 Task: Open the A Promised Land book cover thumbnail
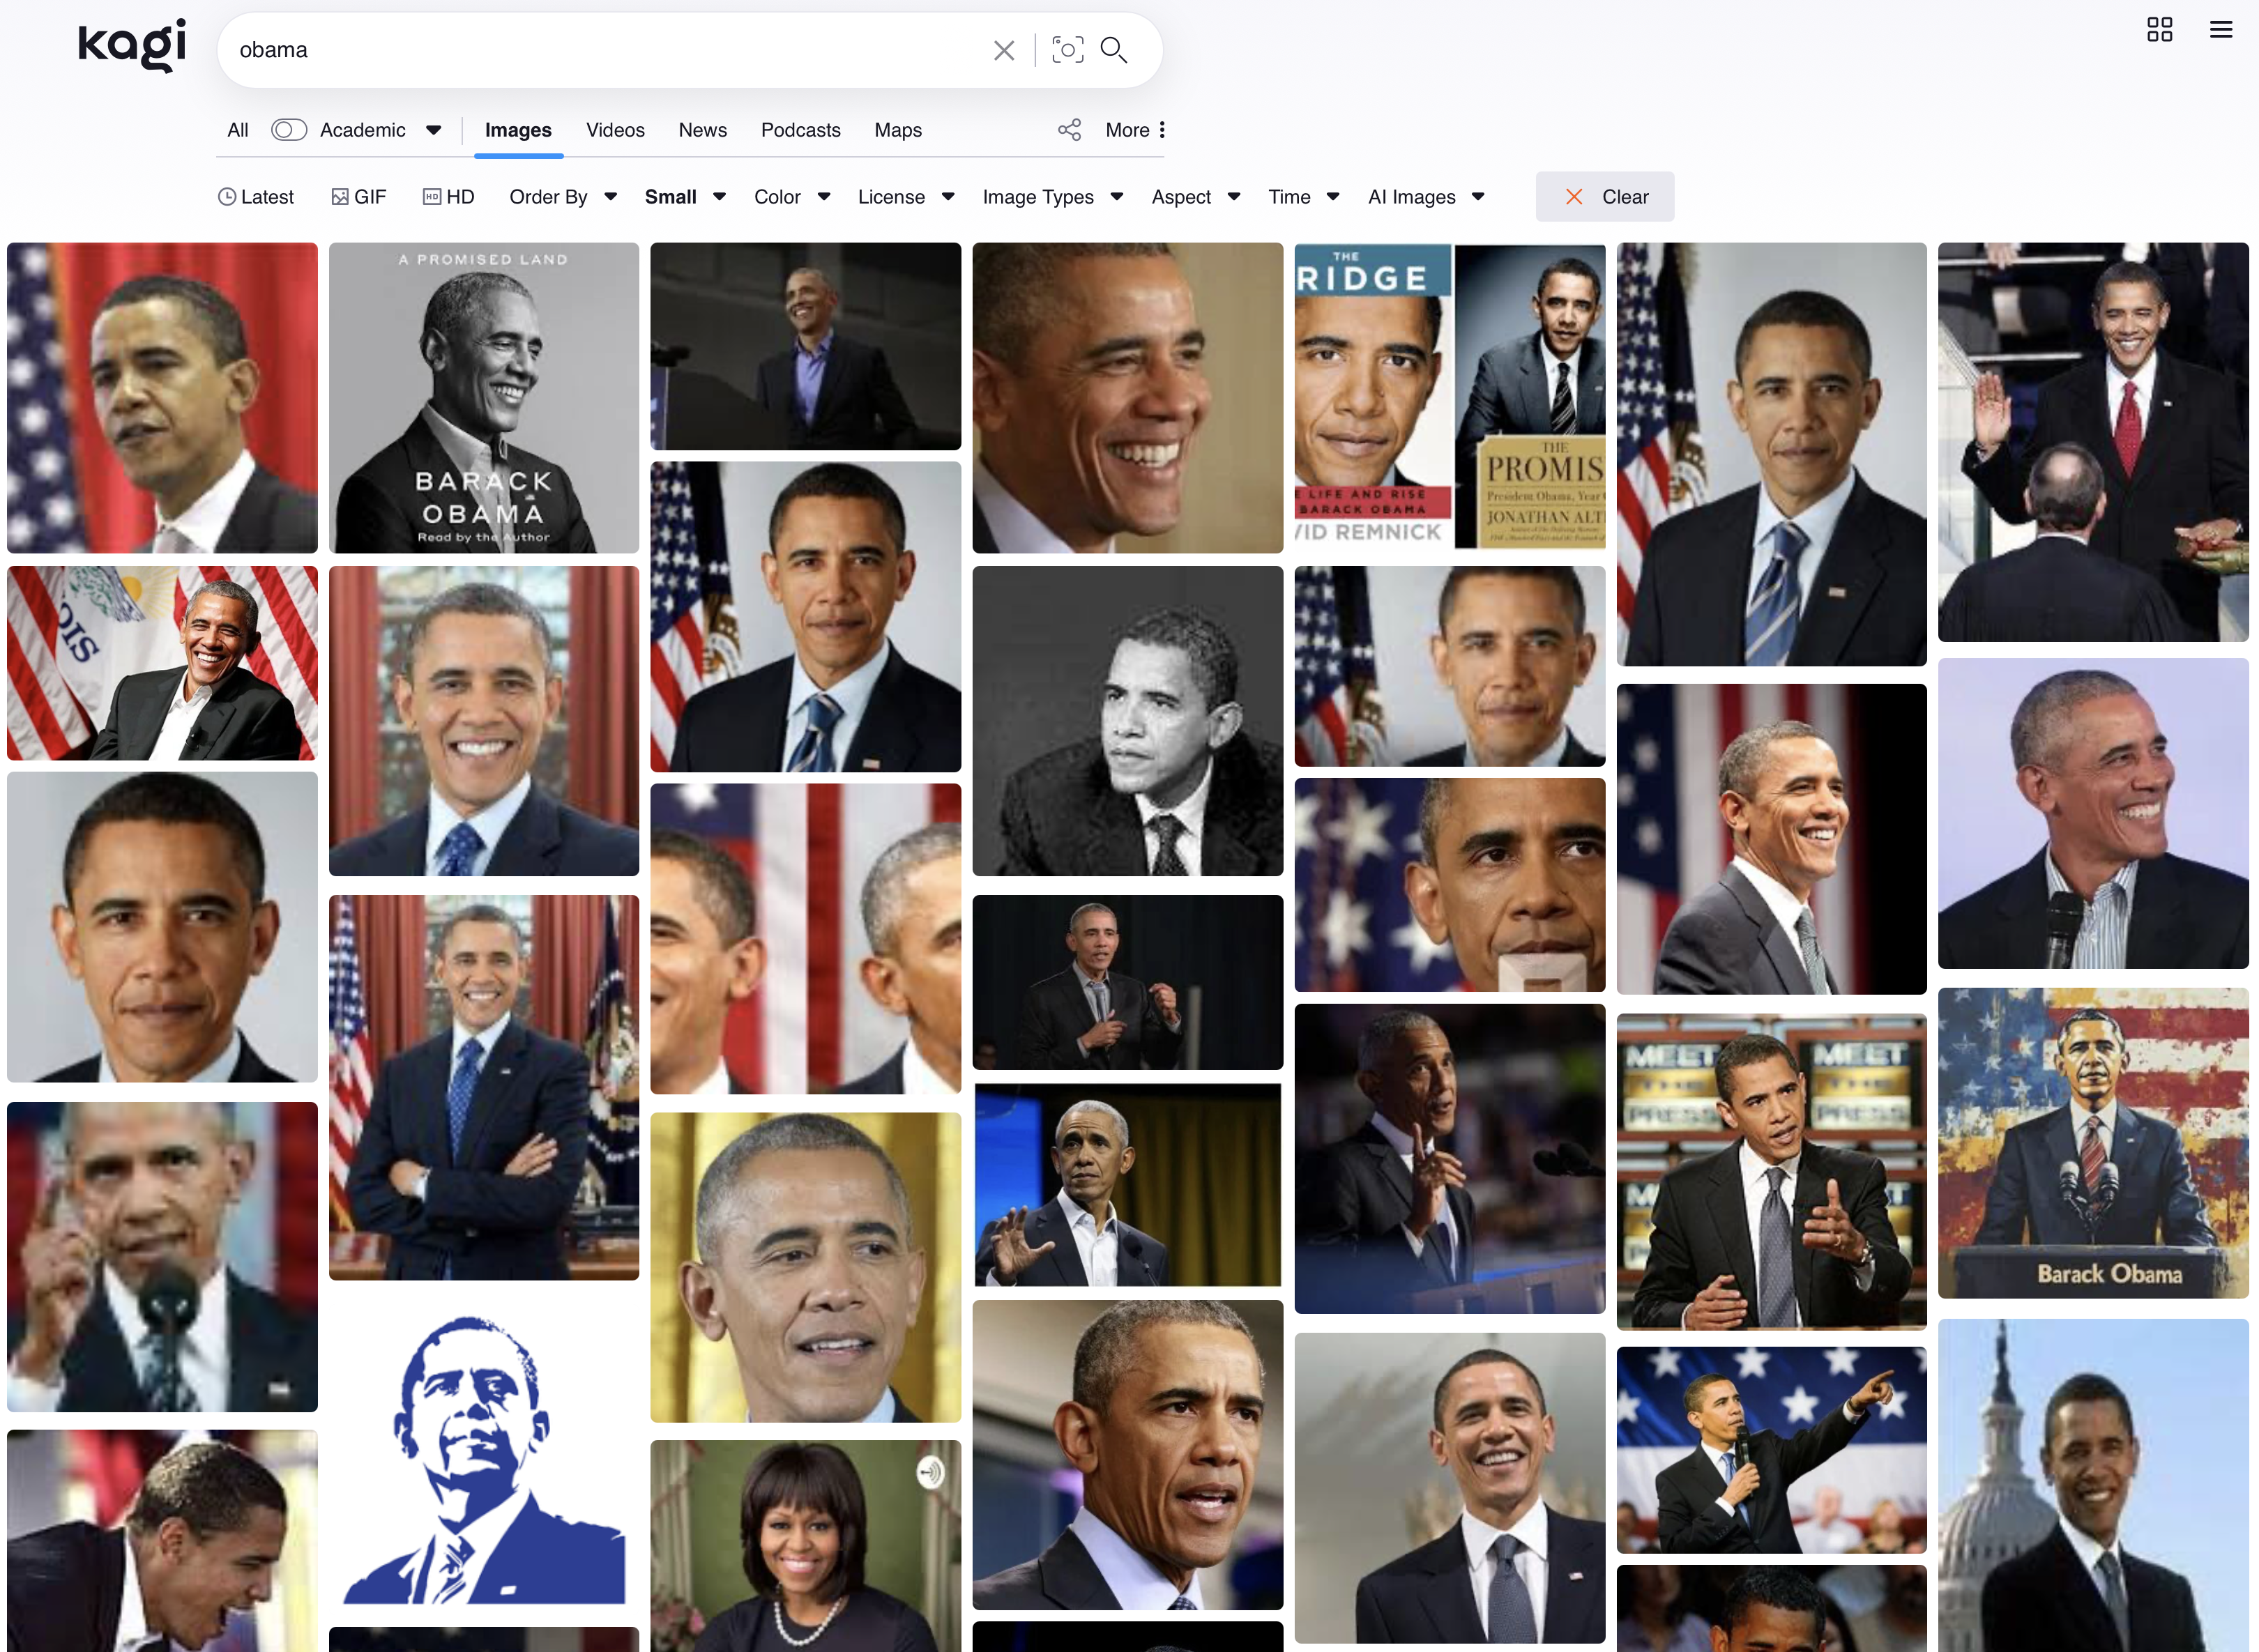[484, 398]
